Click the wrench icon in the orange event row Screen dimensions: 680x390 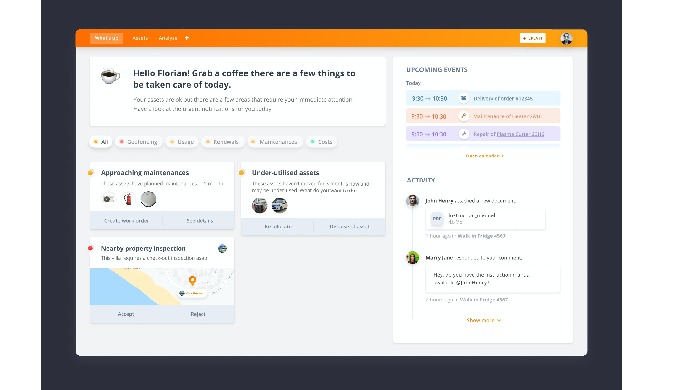[463, 116]
